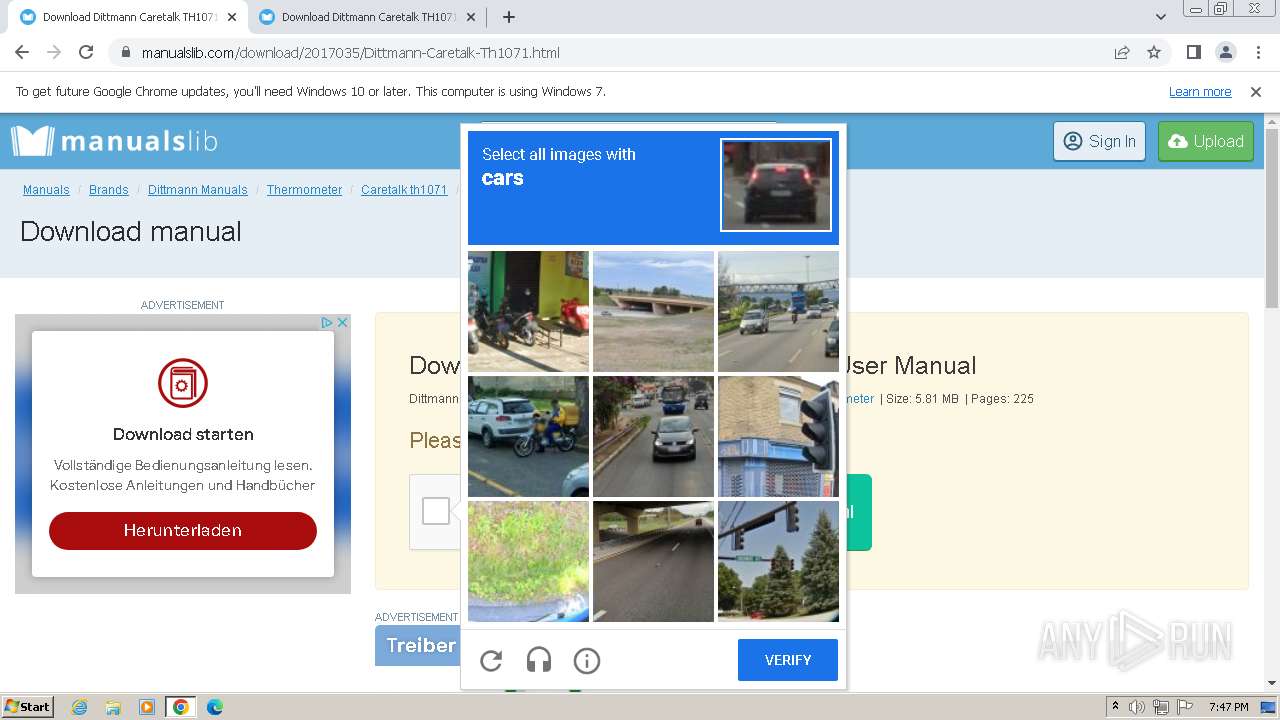Close the second browser tab

[x=471, y=17]
